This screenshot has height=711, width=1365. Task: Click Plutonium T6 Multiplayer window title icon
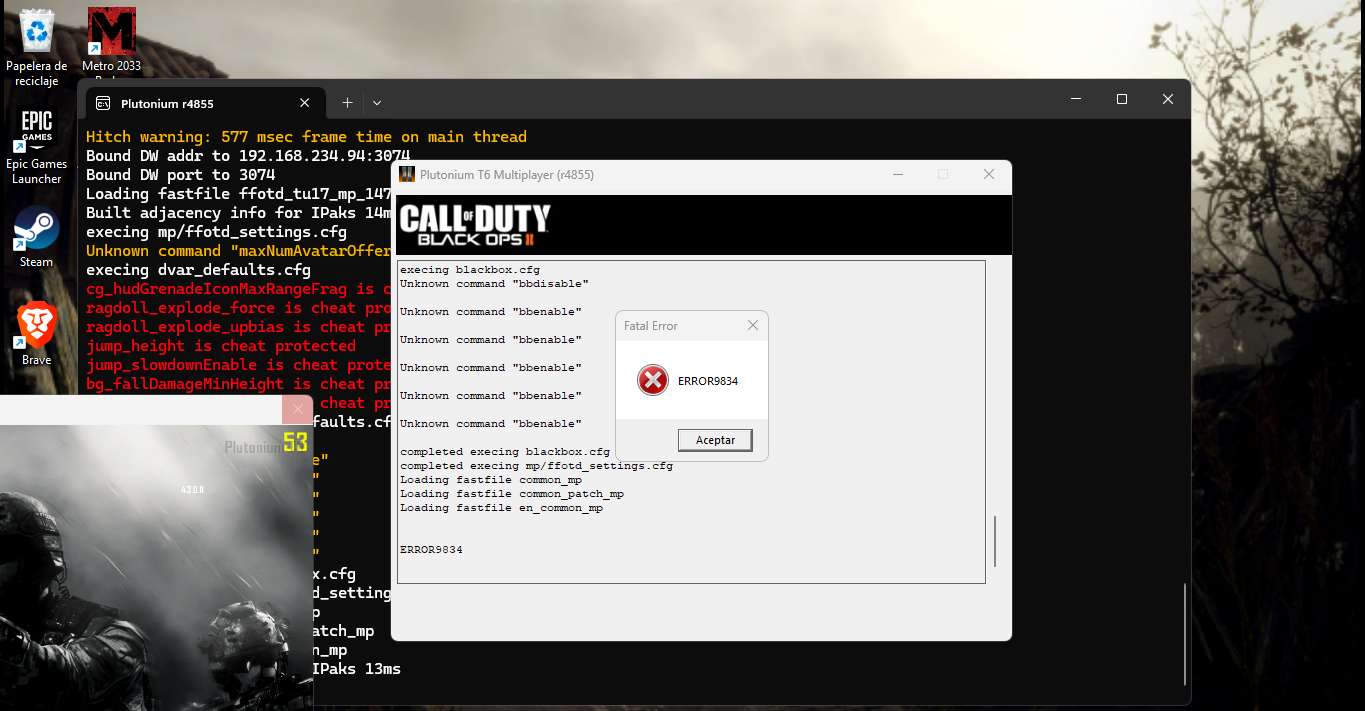[x=407, y=174]
